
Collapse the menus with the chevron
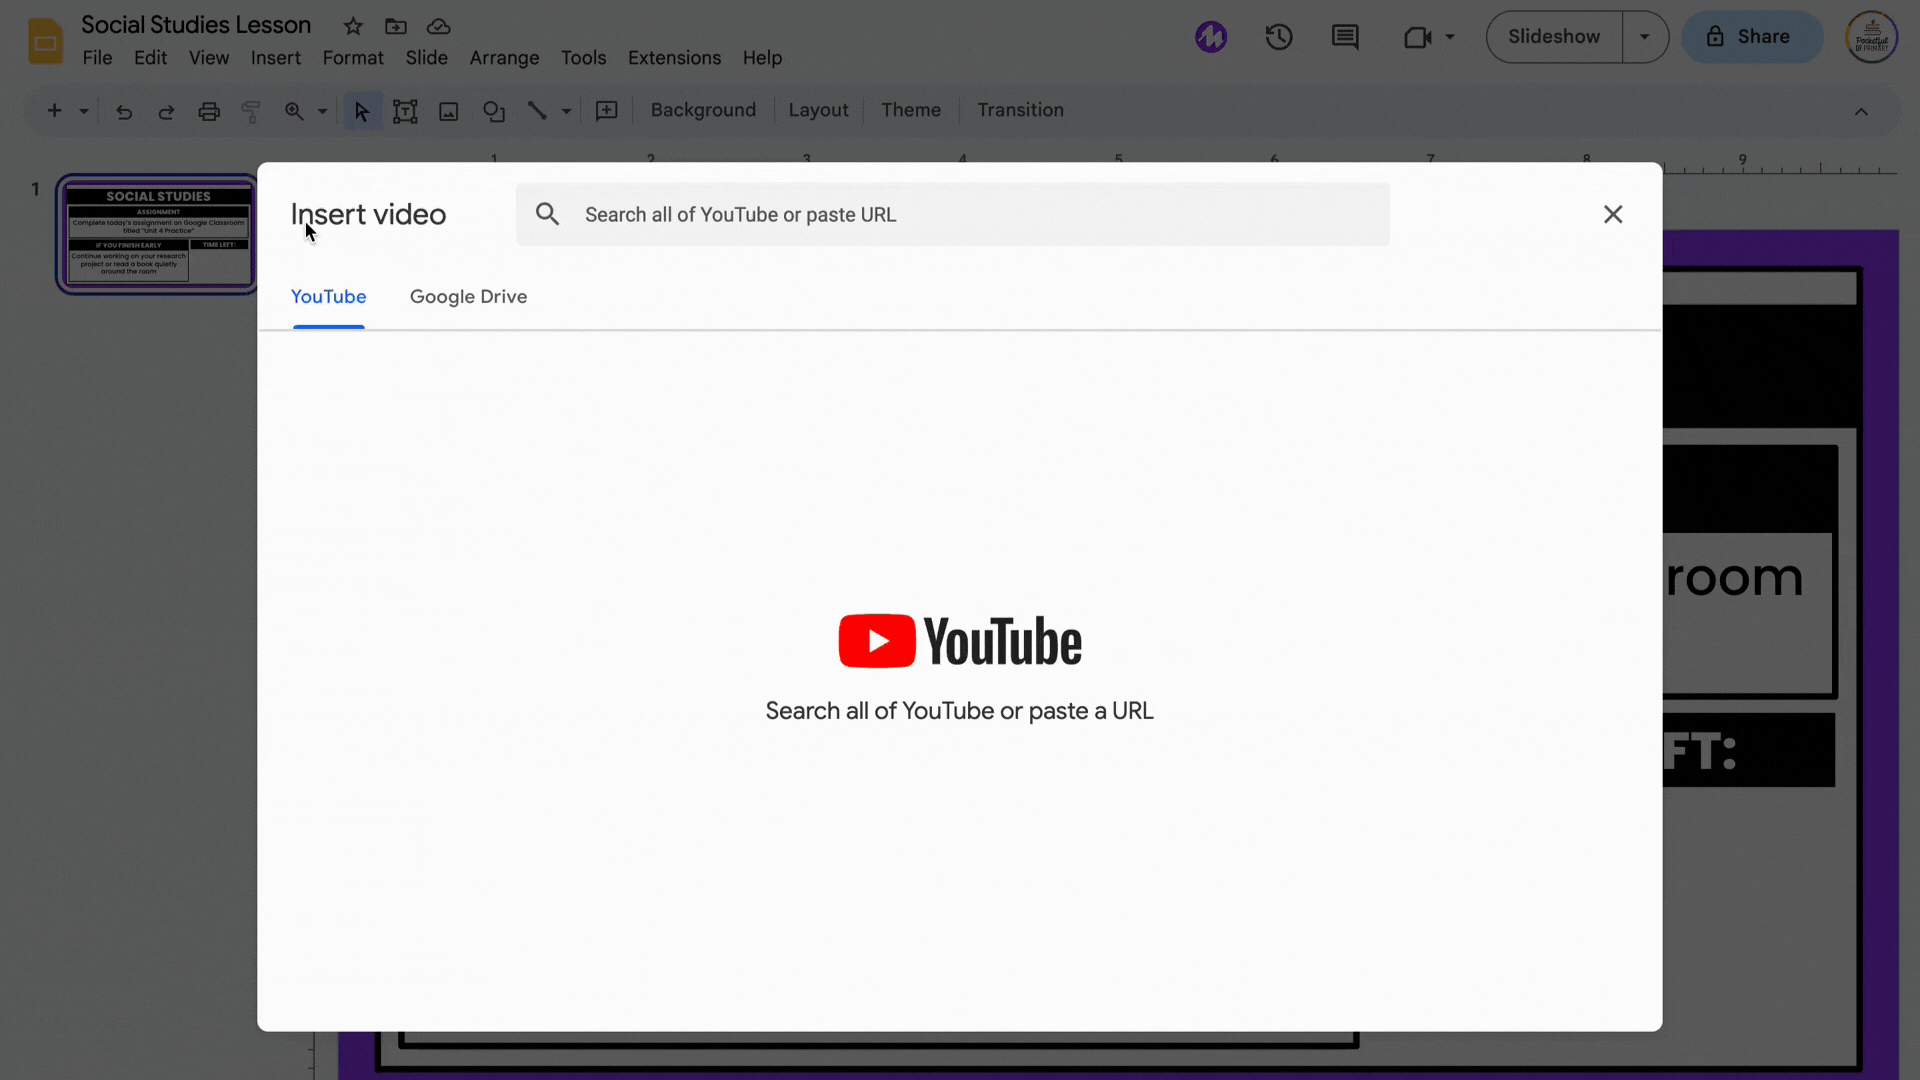coord(1861,111)
